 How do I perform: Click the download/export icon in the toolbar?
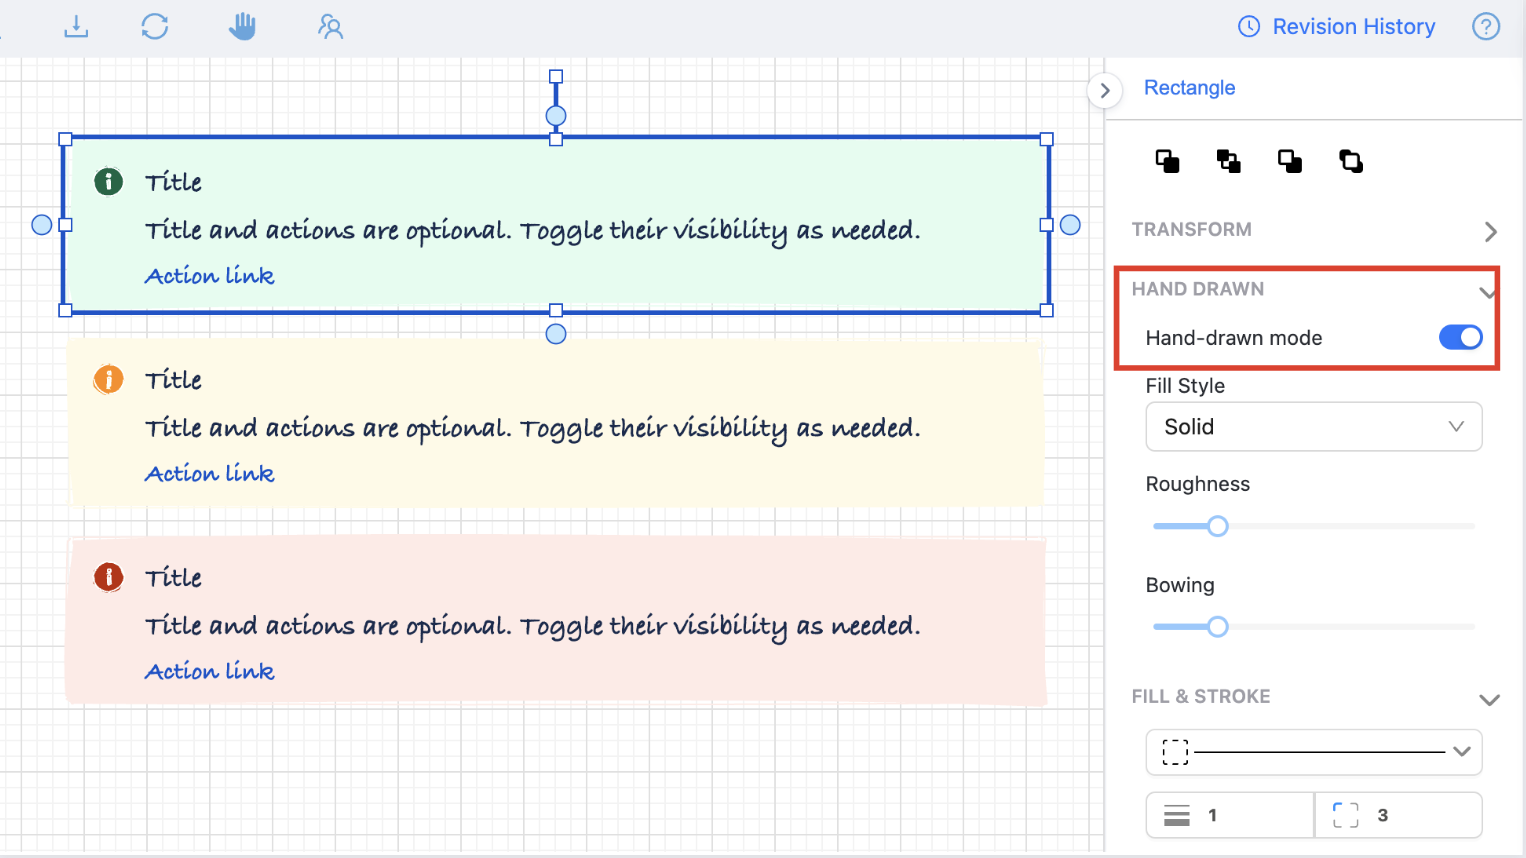pyautogui.click(x=76, y=26)
